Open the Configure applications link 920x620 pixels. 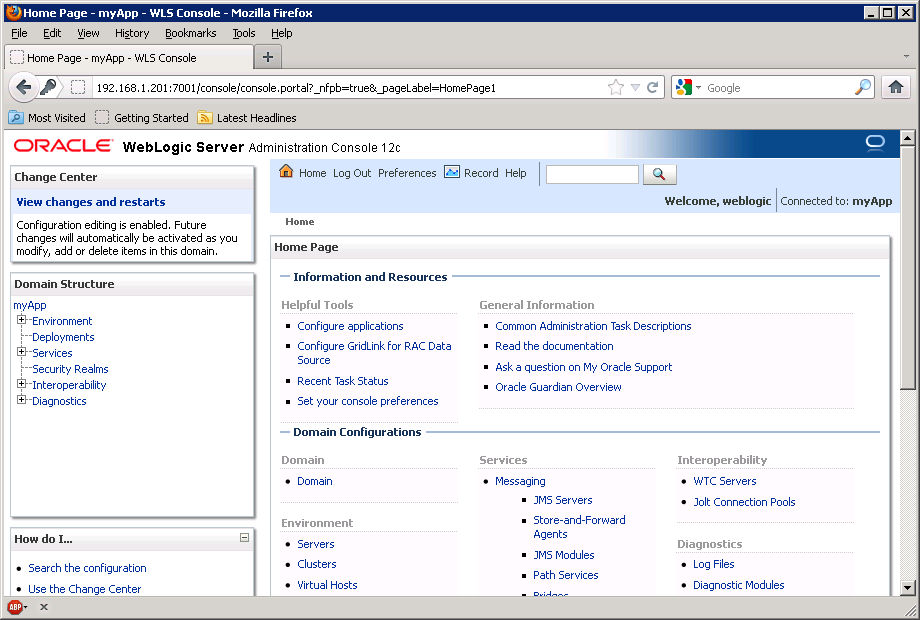[348, 325]
